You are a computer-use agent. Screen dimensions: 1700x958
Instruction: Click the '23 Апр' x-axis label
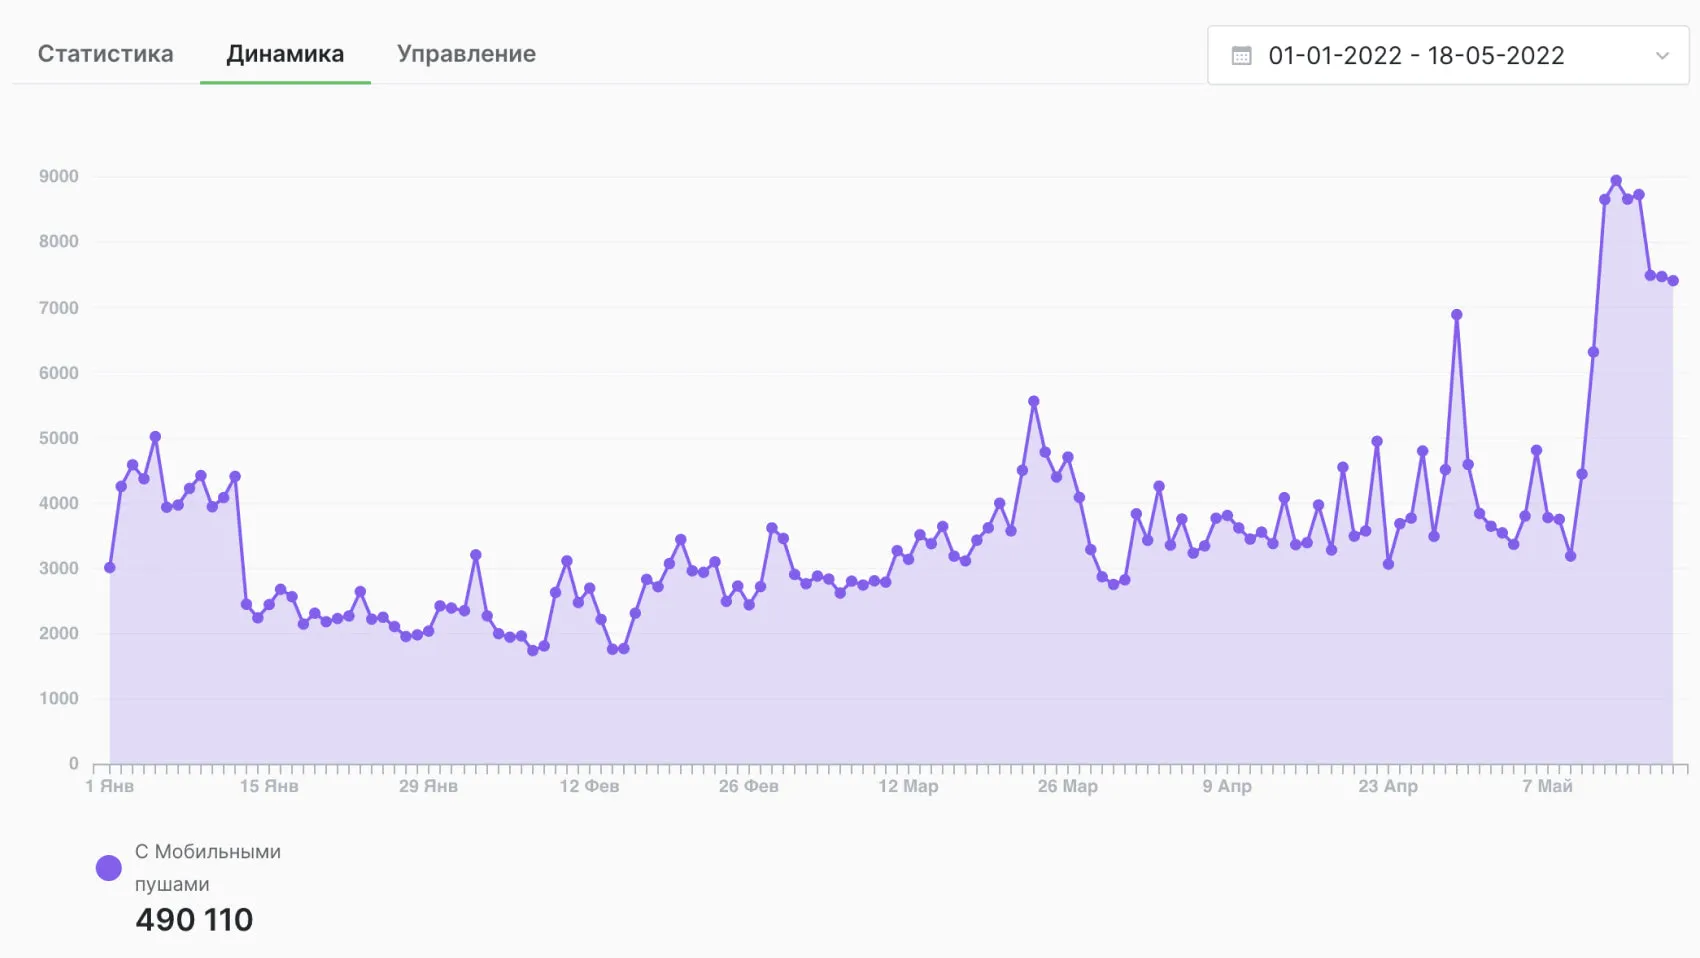[x=1388, y=786]
